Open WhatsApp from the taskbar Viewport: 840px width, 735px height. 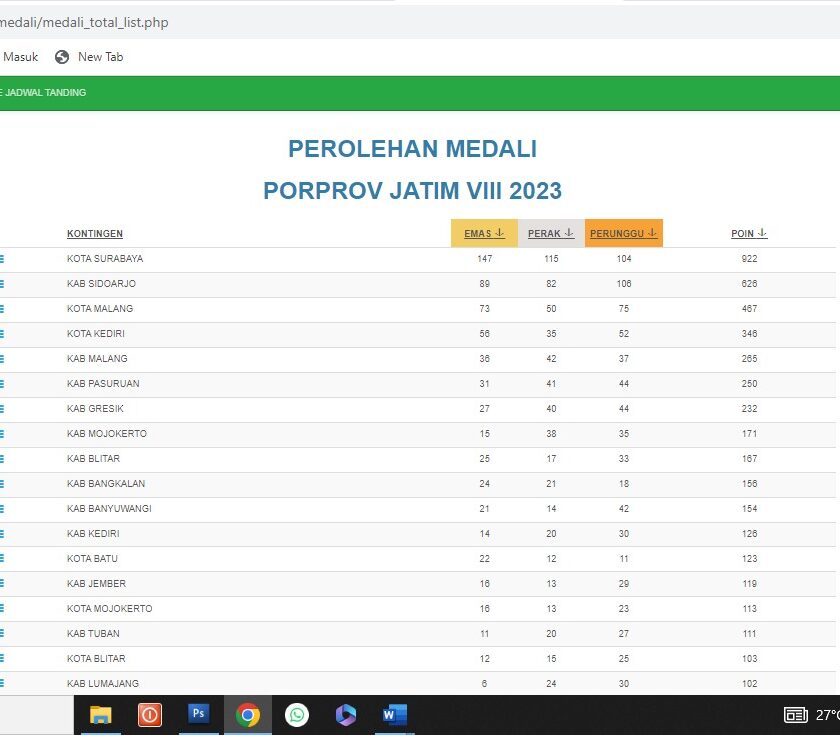tap(297, 715)
